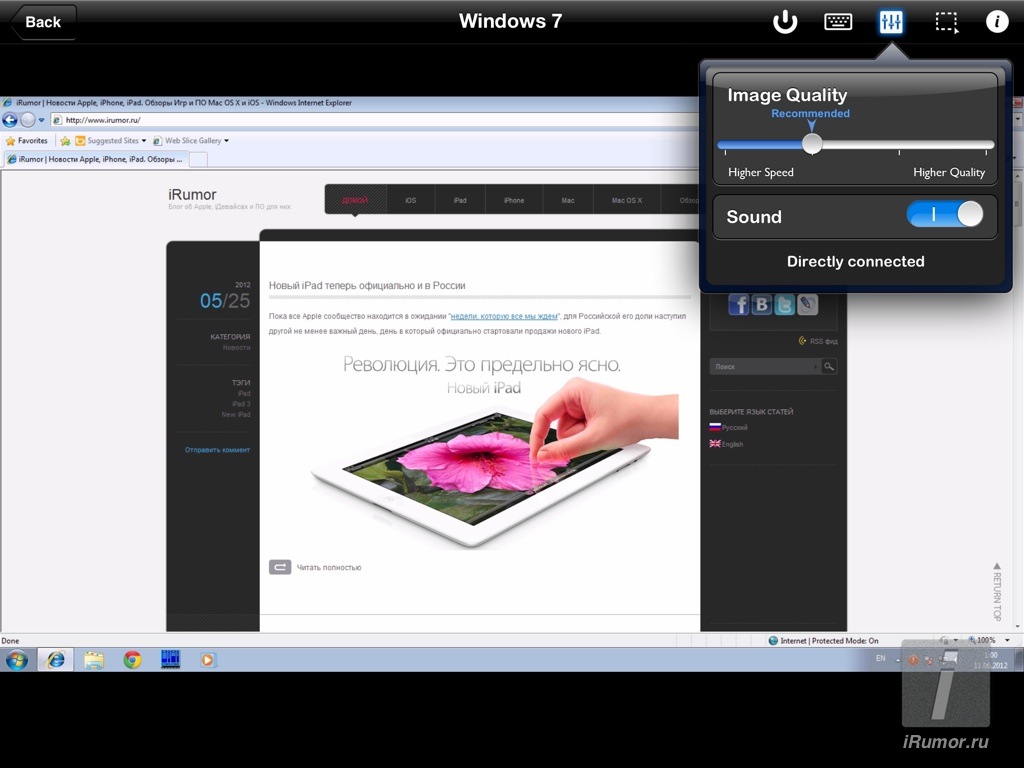This screenshot has width=1024, height=768.
Task: Switch site language to English
Action: (x=726, y=444)
